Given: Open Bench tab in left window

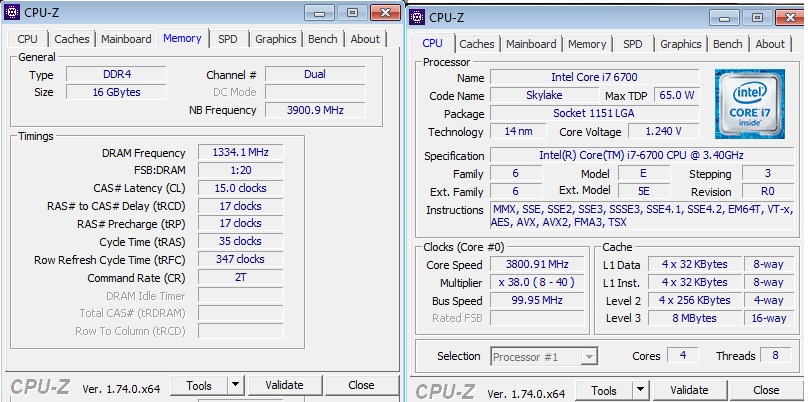Looking at the screenshot, I should point(323,39).
